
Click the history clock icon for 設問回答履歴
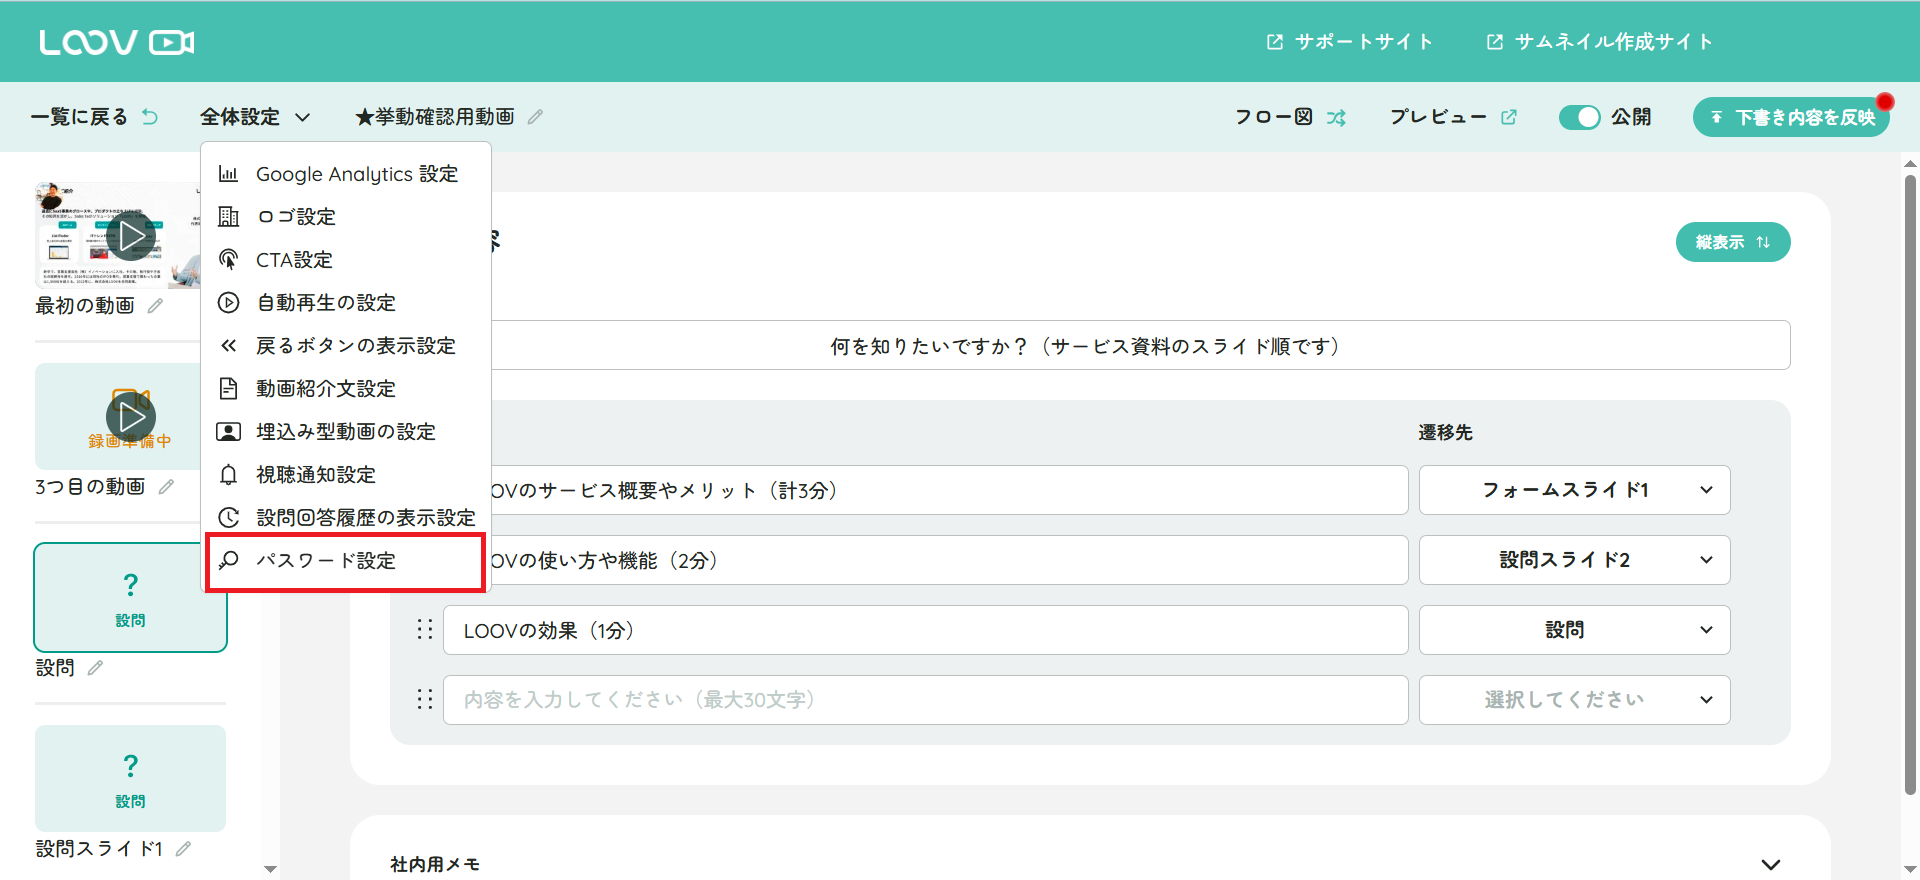[229, 518]
